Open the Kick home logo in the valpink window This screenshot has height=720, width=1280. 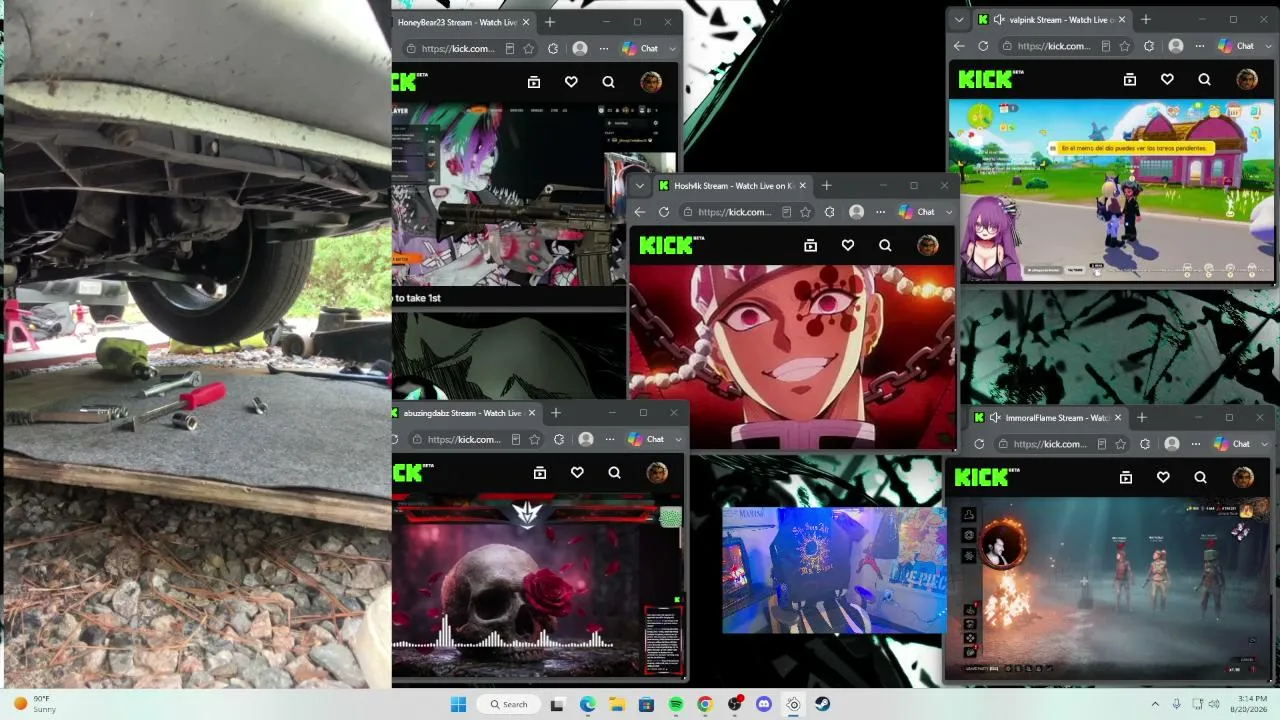(991, 79)
